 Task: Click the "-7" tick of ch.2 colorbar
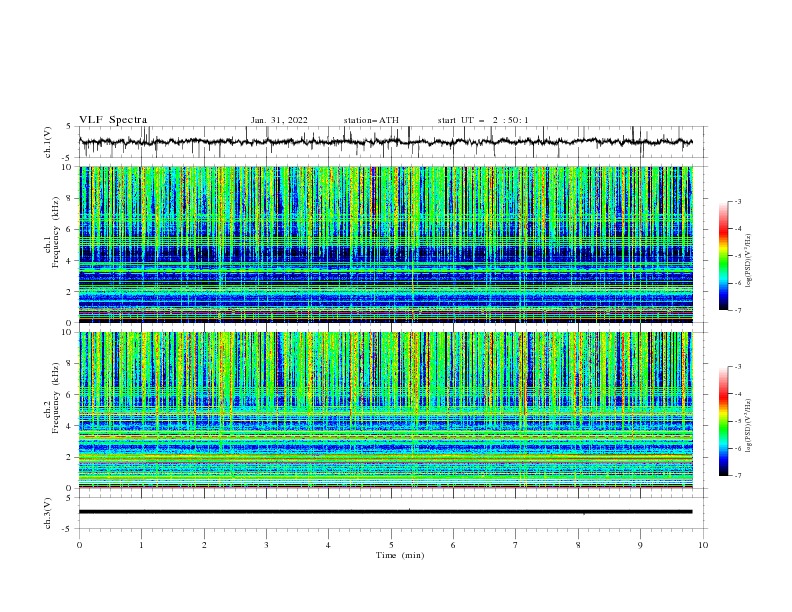point(737,476)
